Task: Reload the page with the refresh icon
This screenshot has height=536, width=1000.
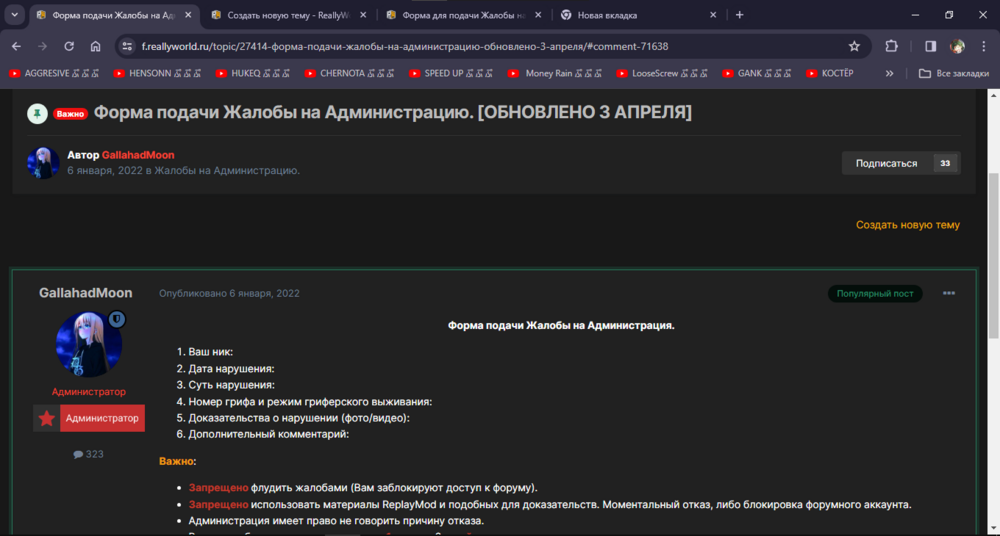Action: coord(70,46)
